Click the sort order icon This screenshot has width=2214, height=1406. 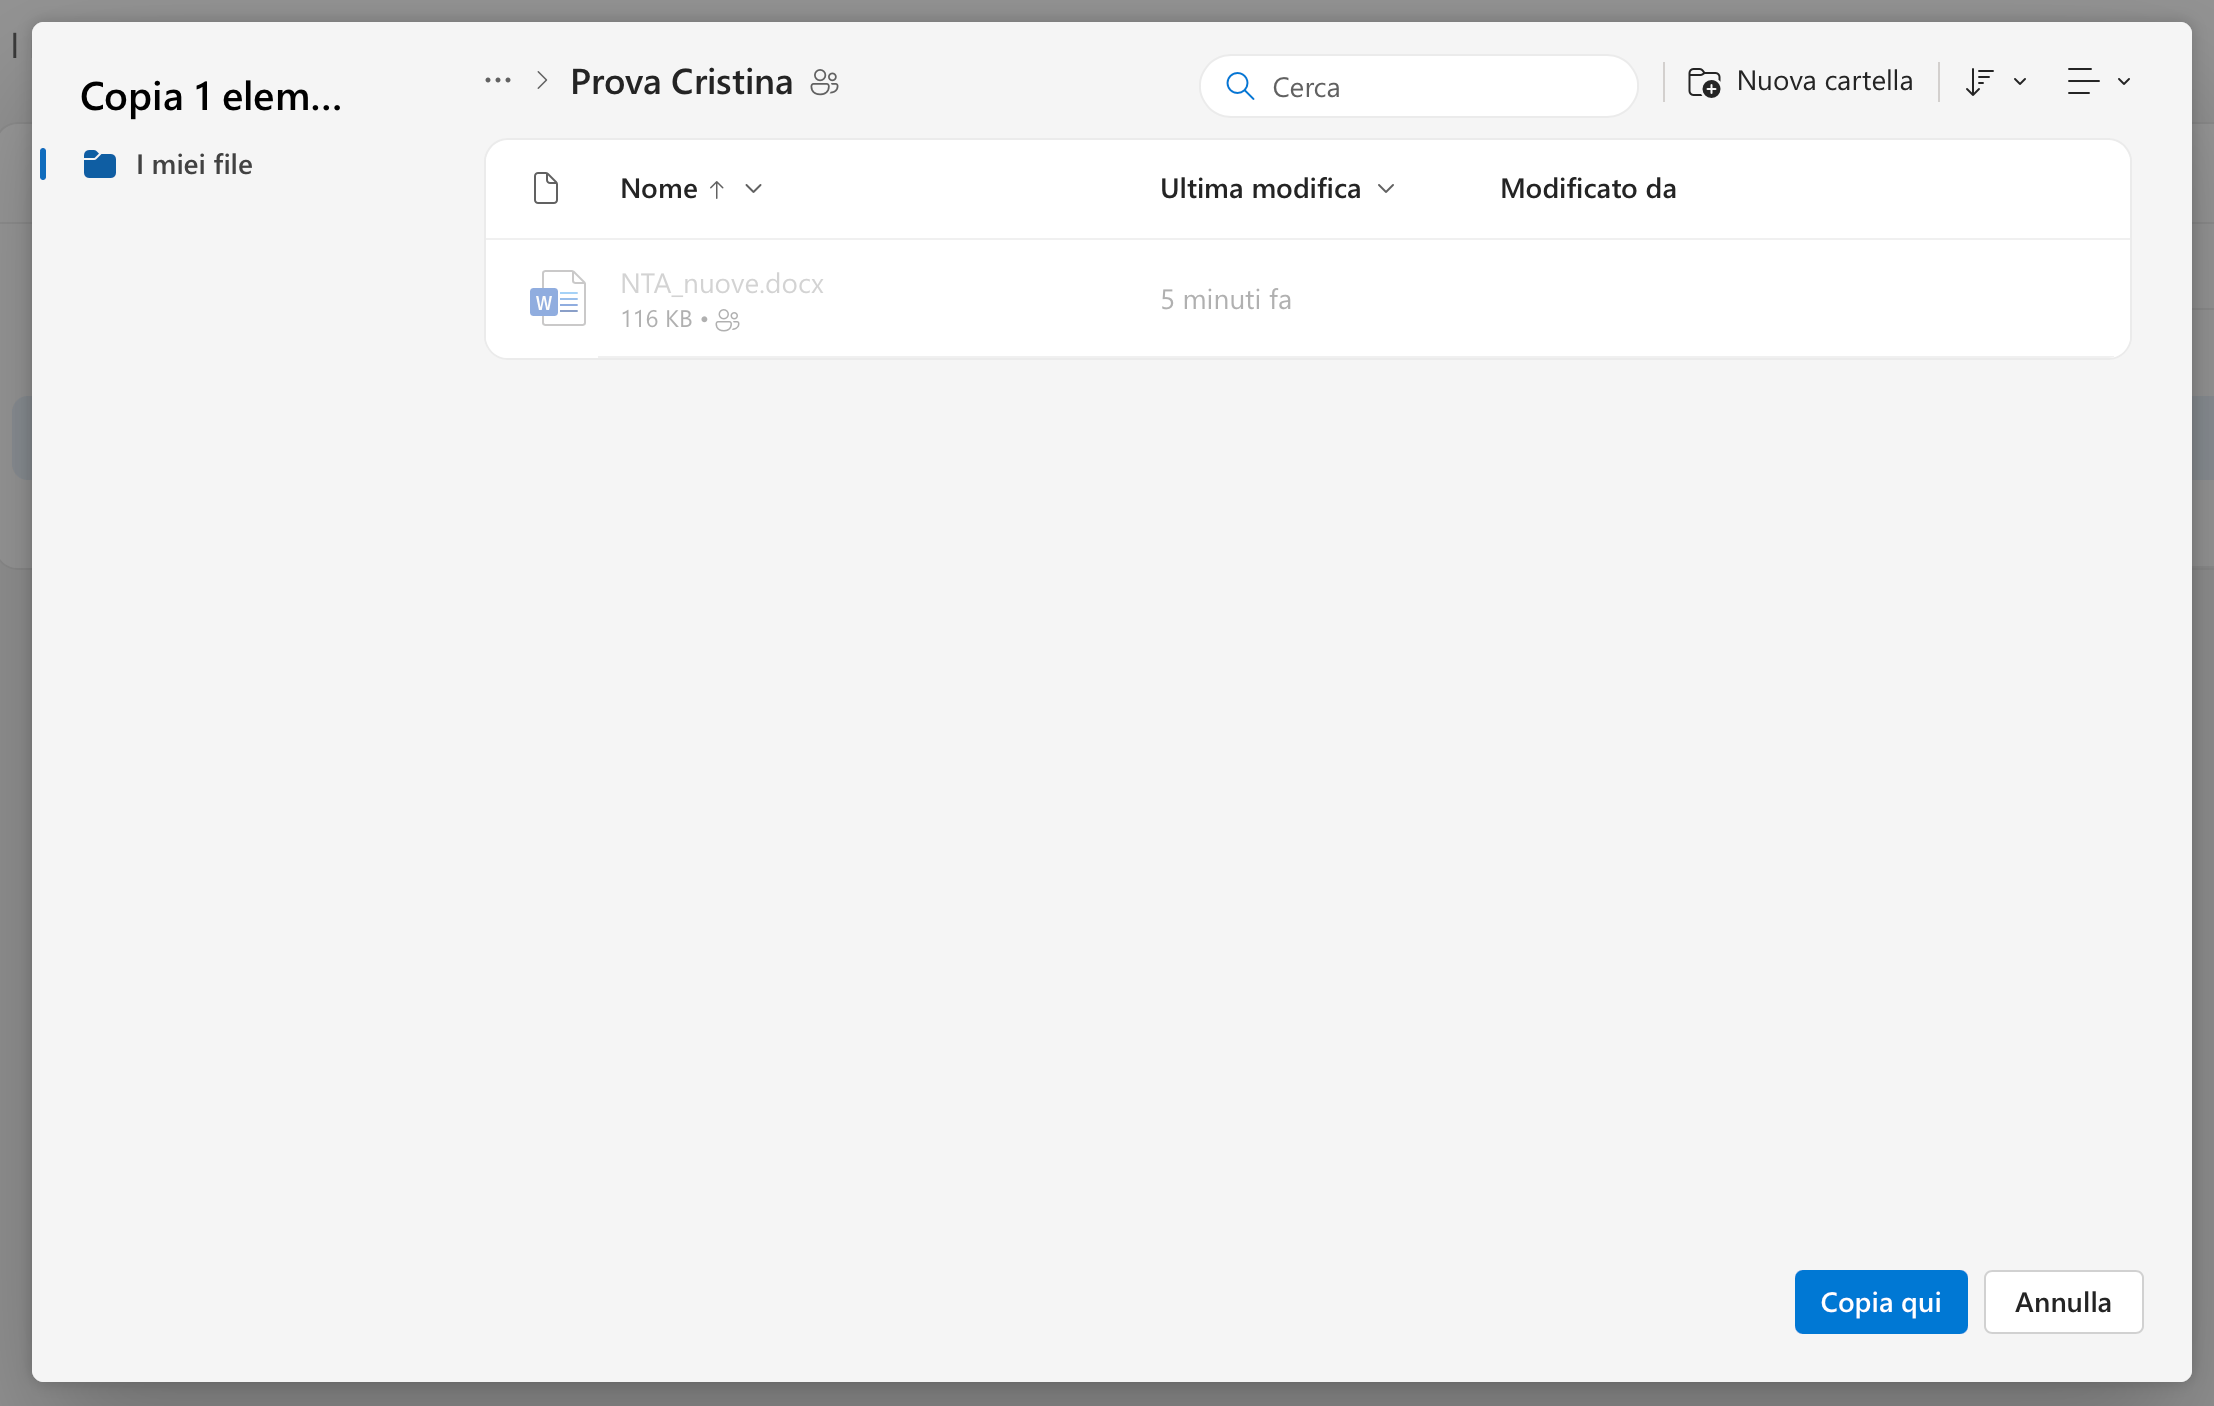[1979, 82]
